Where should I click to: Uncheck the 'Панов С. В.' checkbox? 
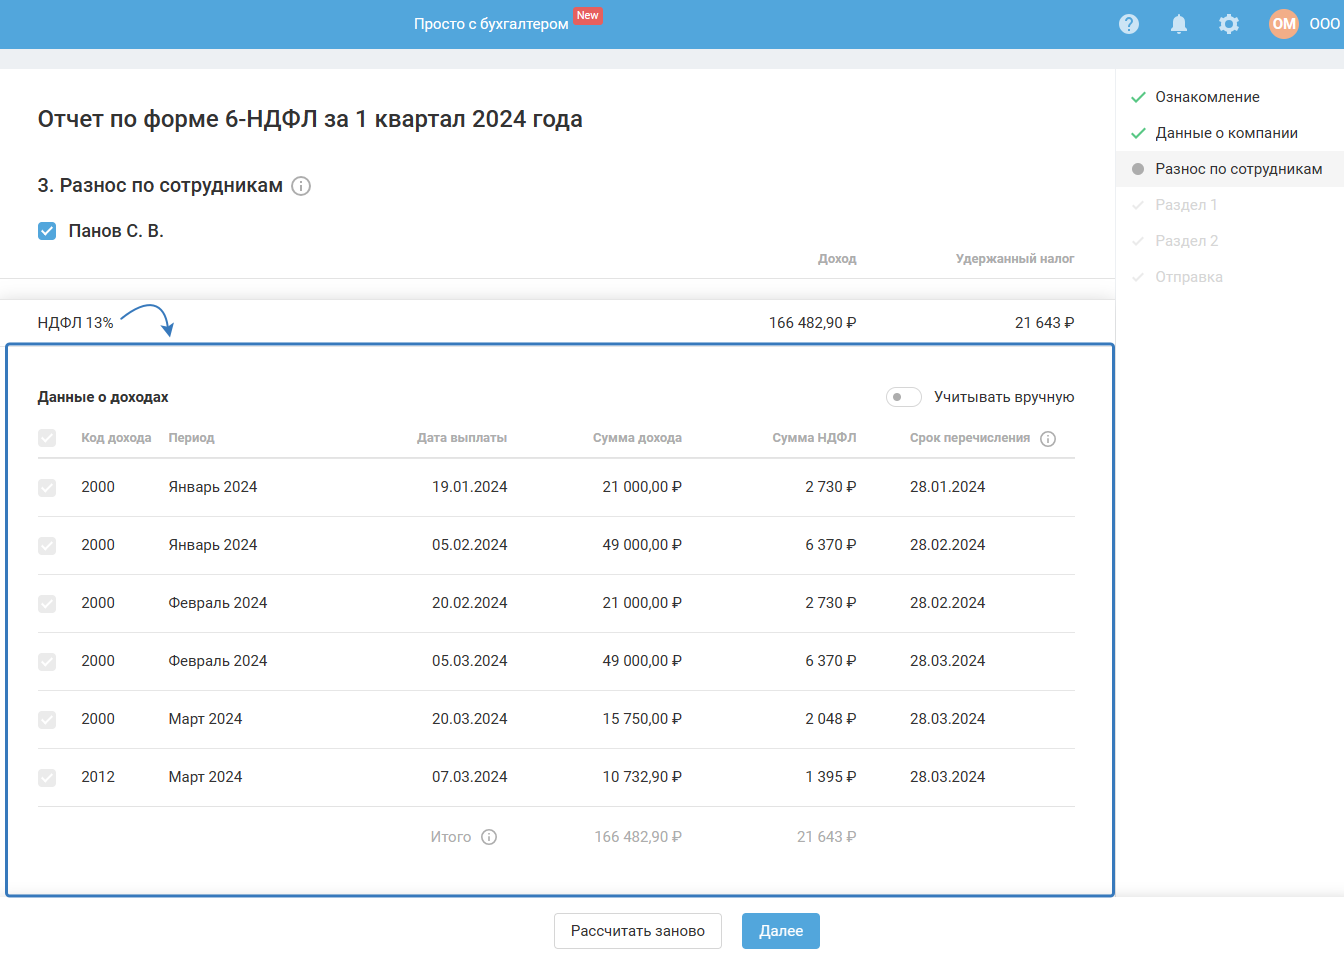coord(47,231)
